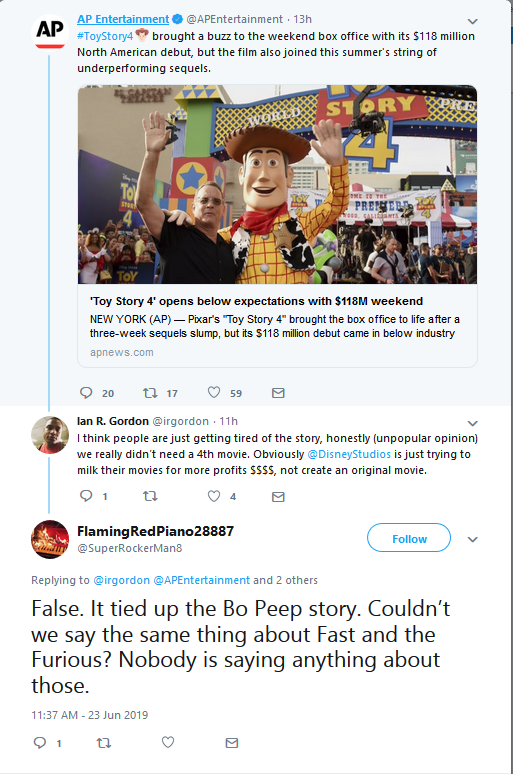Send AP Entertainment tweet via direct message
This screenshot has width=513, height=774.
pyautogui.click(x=278, y=393)
